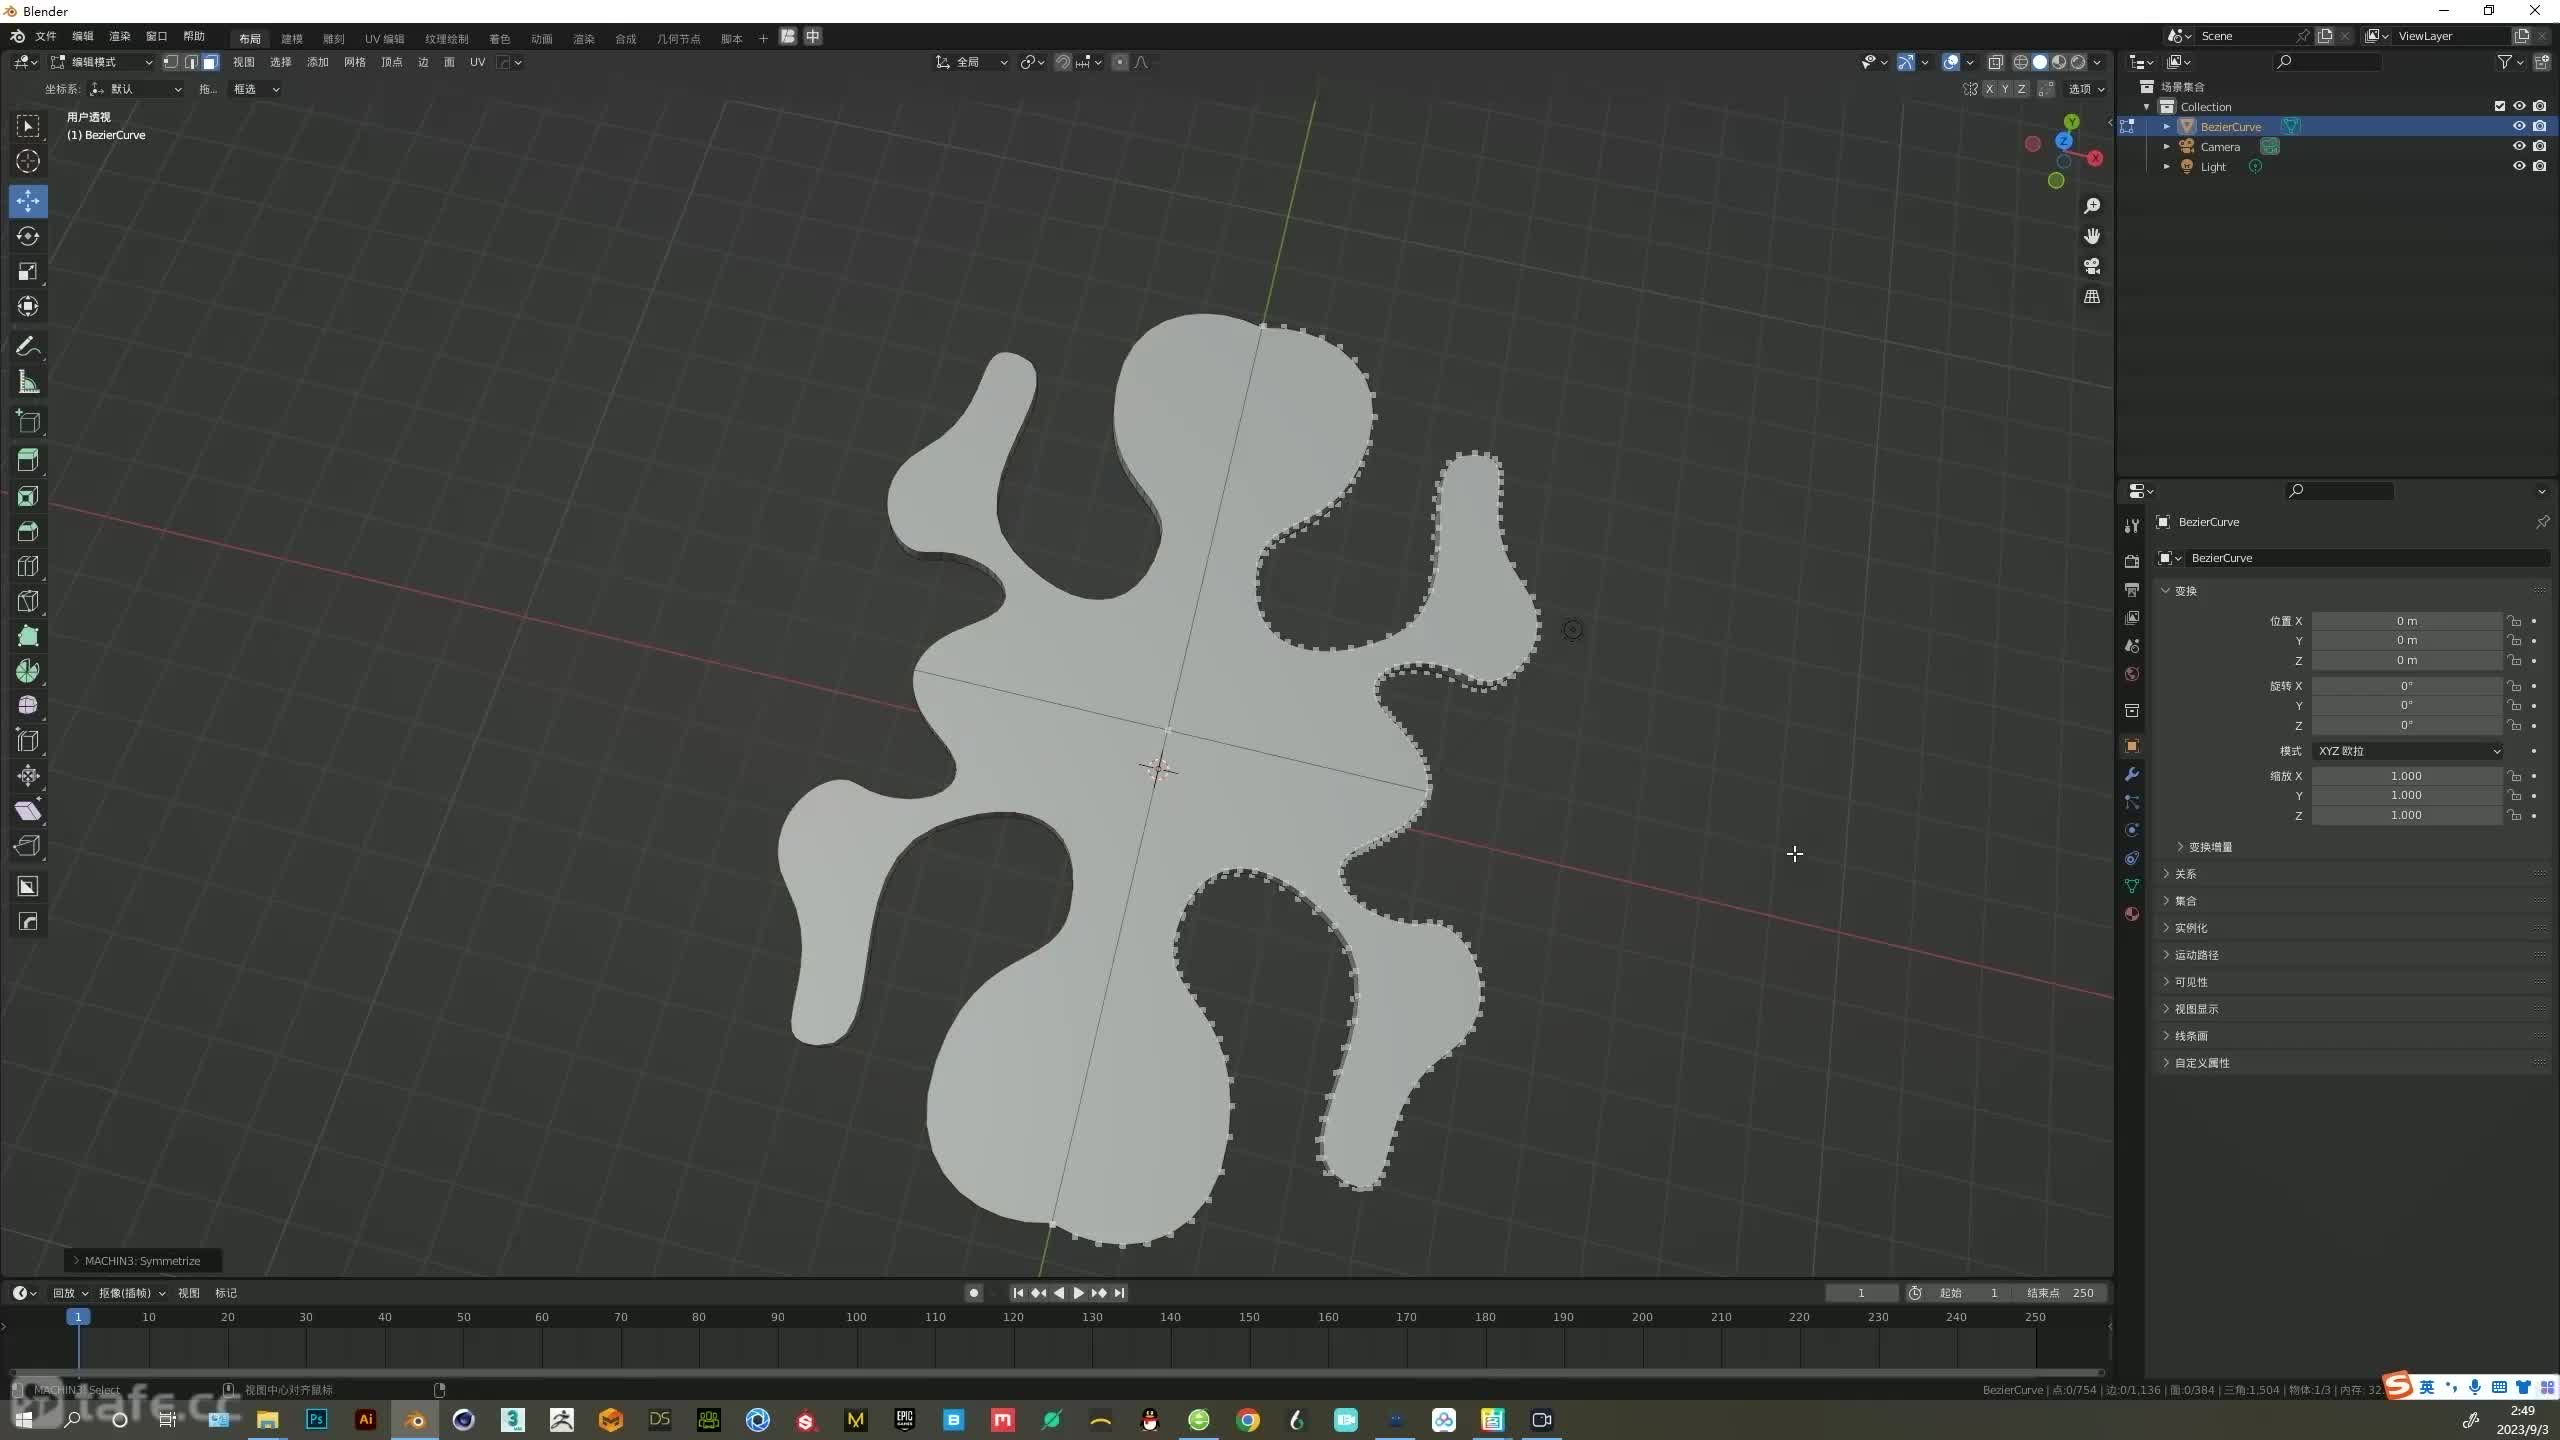
Task: Select the Transform tool
Action: tap(28, 306)
